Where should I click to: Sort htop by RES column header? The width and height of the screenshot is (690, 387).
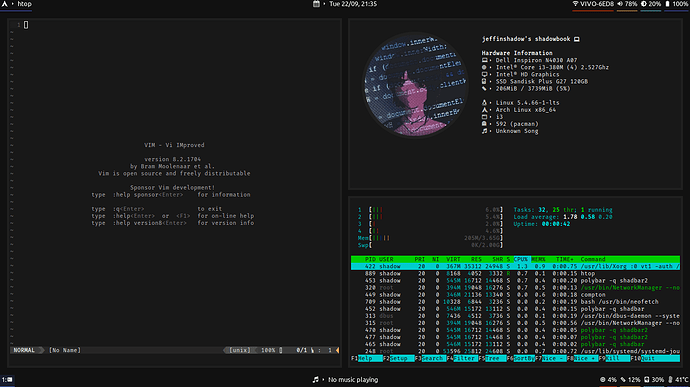[x=476, y=259]
